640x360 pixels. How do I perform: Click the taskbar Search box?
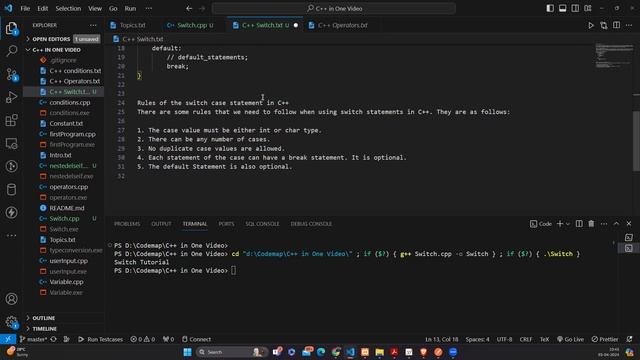(x=231, y=352)
